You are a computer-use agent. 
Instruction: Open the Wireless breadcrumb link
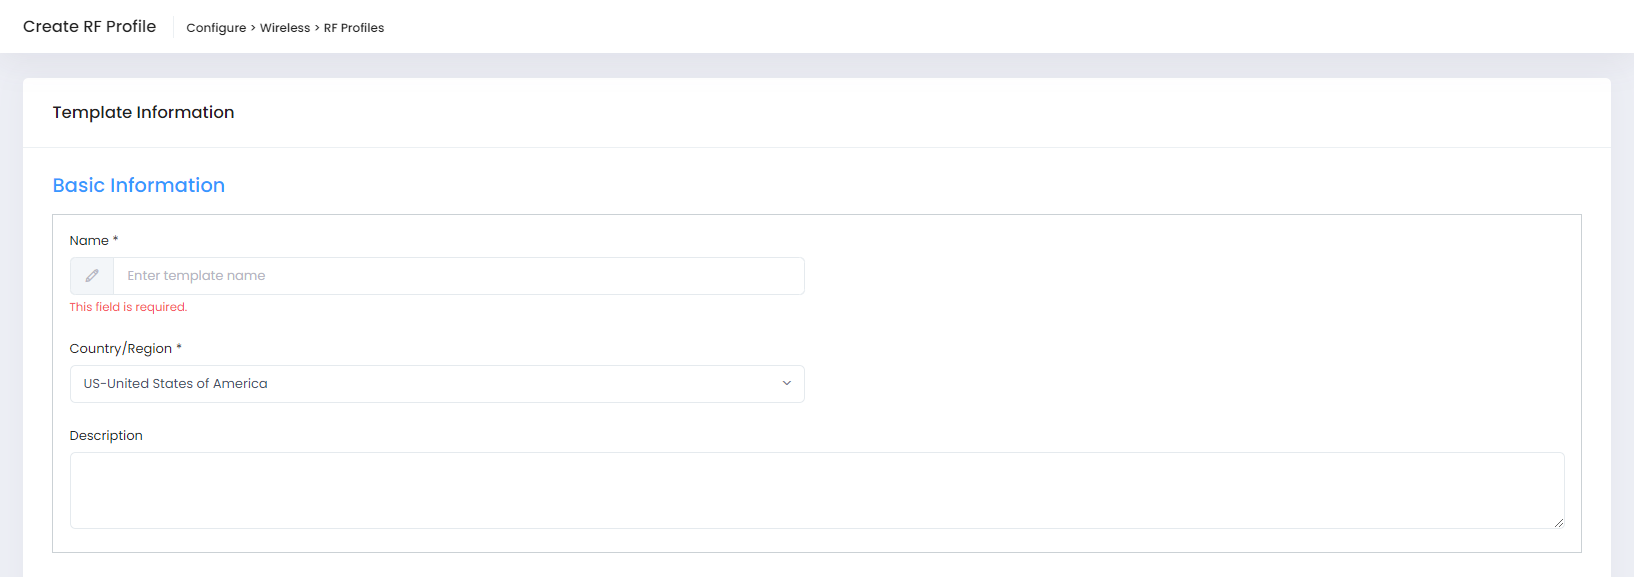pos(285,28)
